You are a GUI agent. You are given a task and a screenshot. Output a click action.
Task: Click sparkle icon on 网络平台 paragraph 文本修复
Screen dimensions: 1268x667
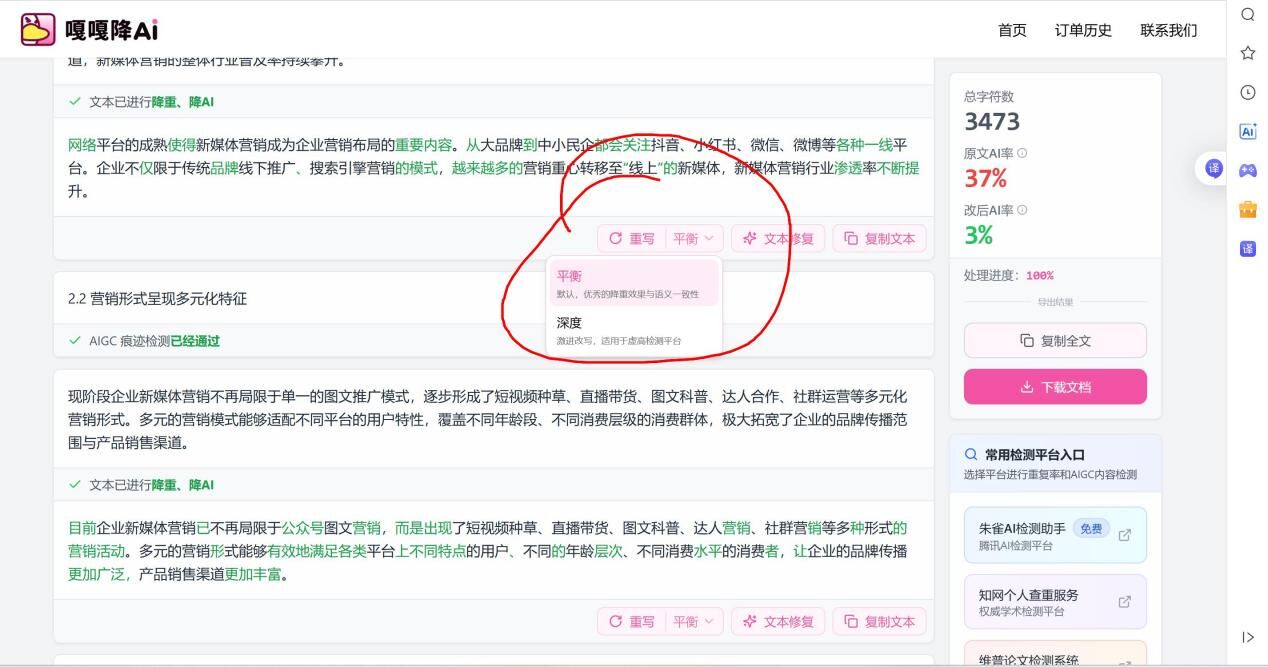tap(749, 239)
